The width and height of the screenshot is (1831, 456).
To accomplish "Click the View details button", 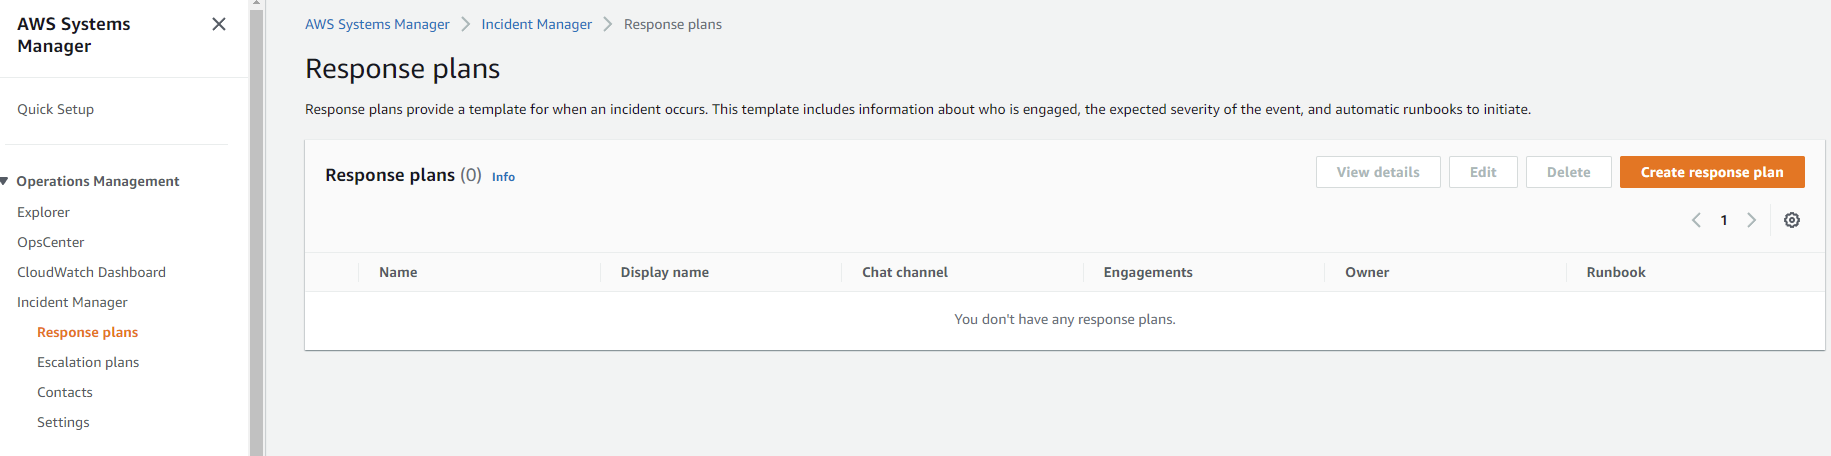I will point(1378,172).
